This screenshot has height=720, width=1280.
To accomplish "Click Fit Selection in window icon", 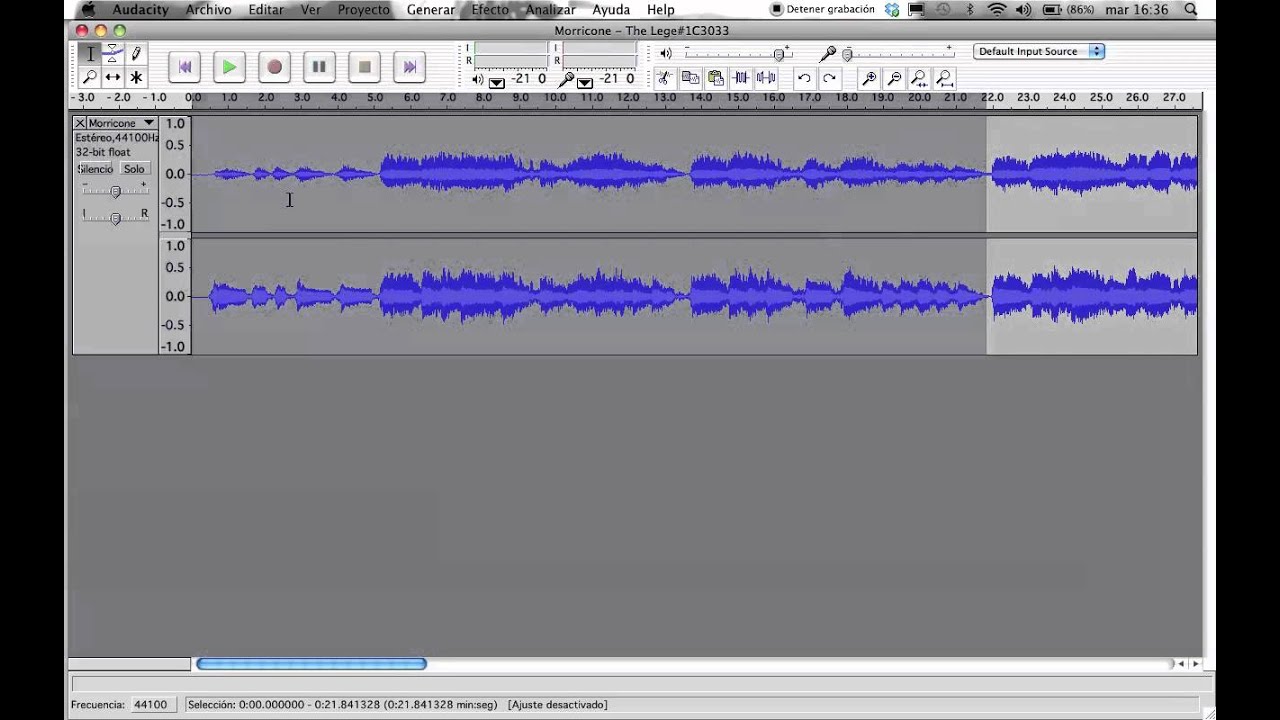I will click(x=919, y=78).
